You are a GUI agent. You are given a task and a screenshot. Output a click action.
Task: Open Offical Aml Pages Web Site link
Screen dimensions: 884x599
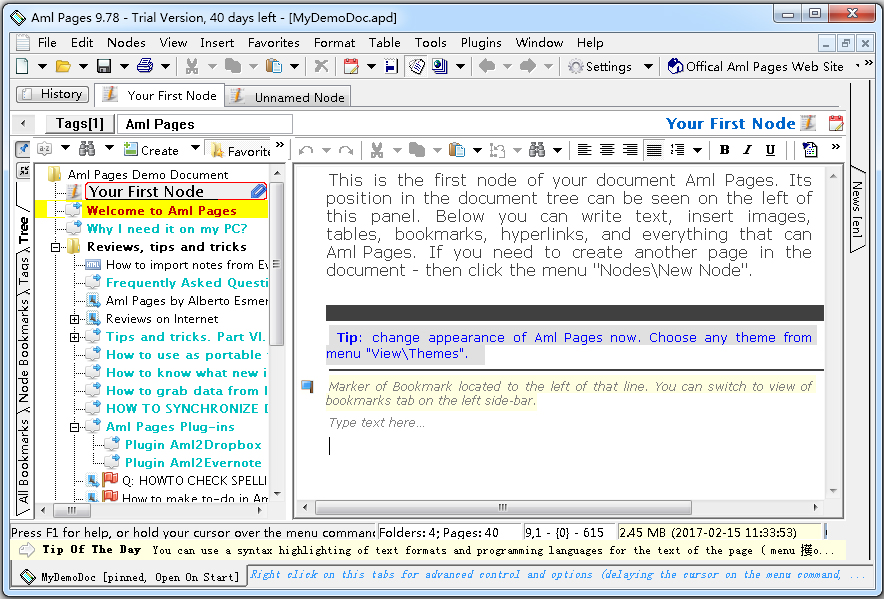pos(755,67)
